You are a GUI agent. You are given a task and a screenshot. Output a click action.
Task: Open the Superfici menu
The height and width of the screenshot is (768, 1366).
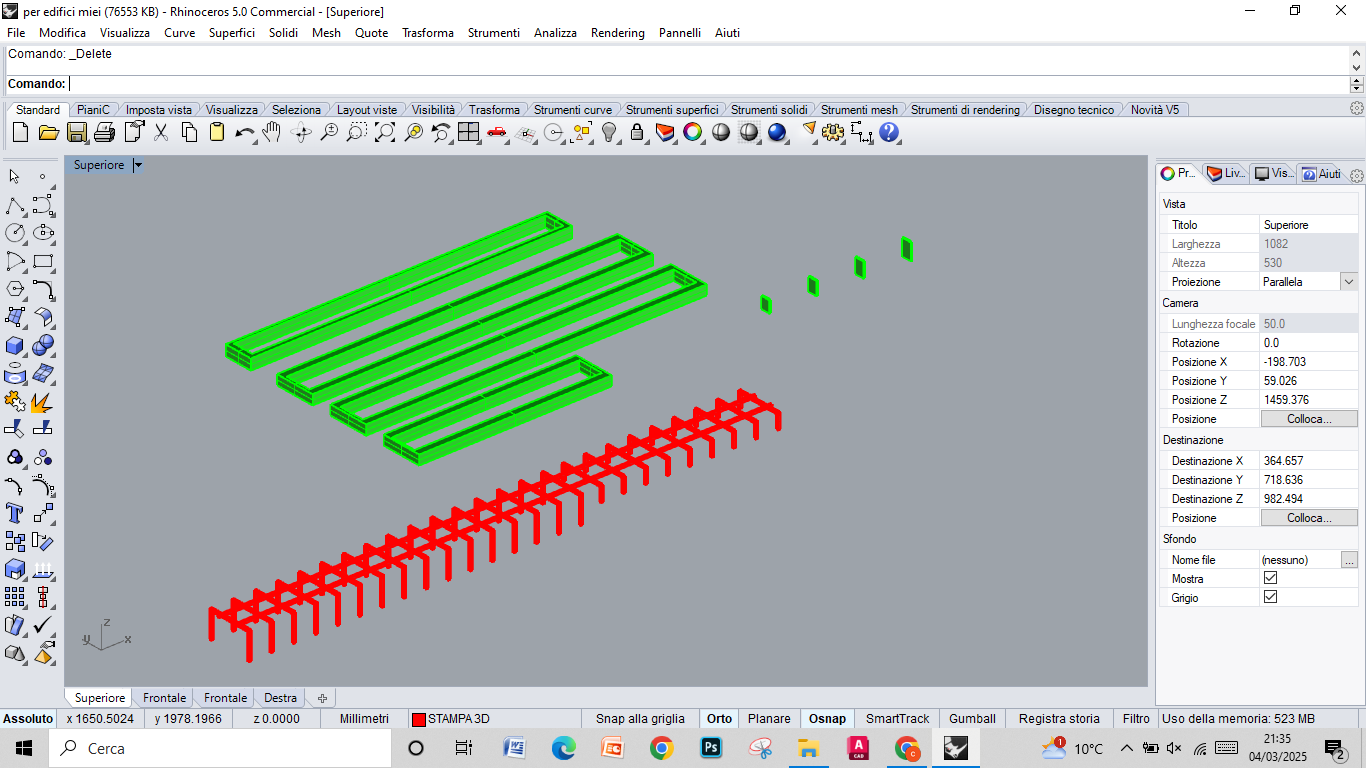[232, 32]
